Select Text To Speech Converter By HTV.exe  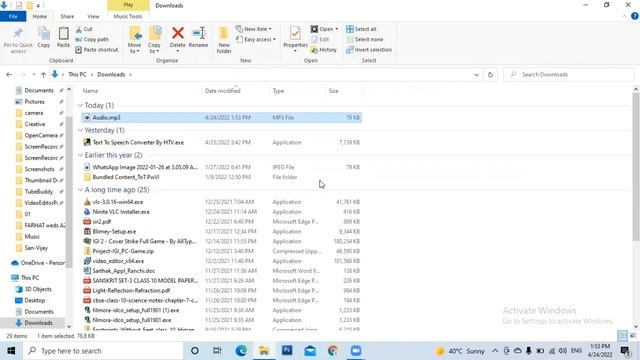click(x=222, y=142)
